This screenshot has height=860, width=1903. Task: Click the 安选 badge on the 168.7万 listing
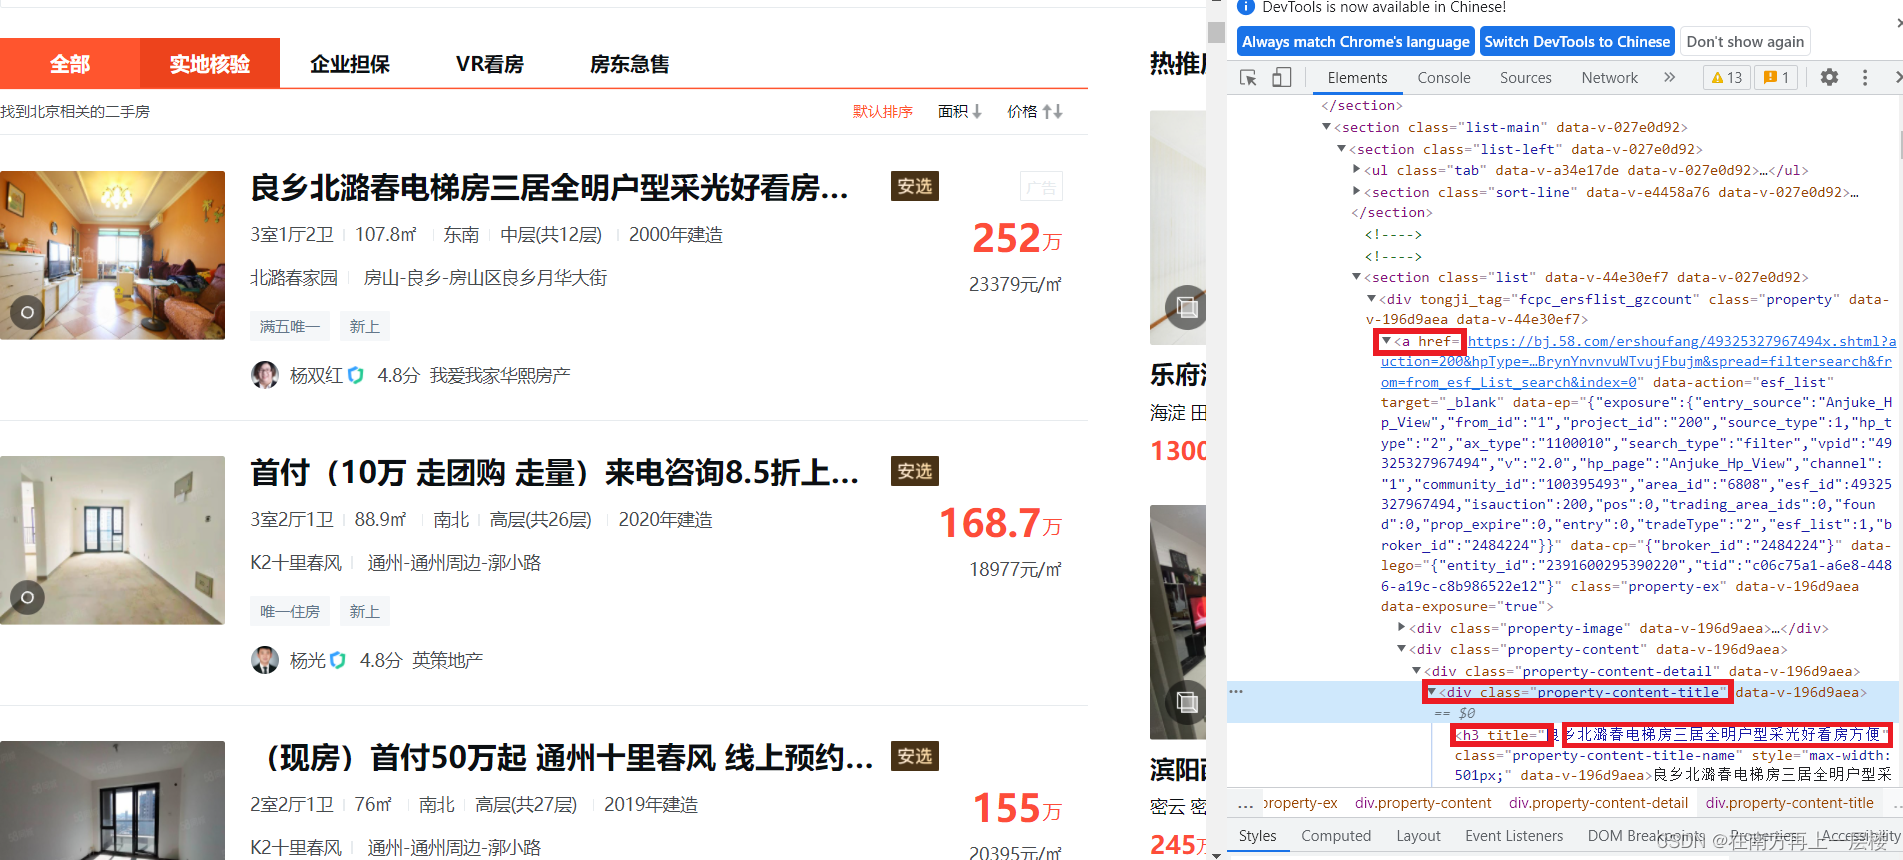915,471
